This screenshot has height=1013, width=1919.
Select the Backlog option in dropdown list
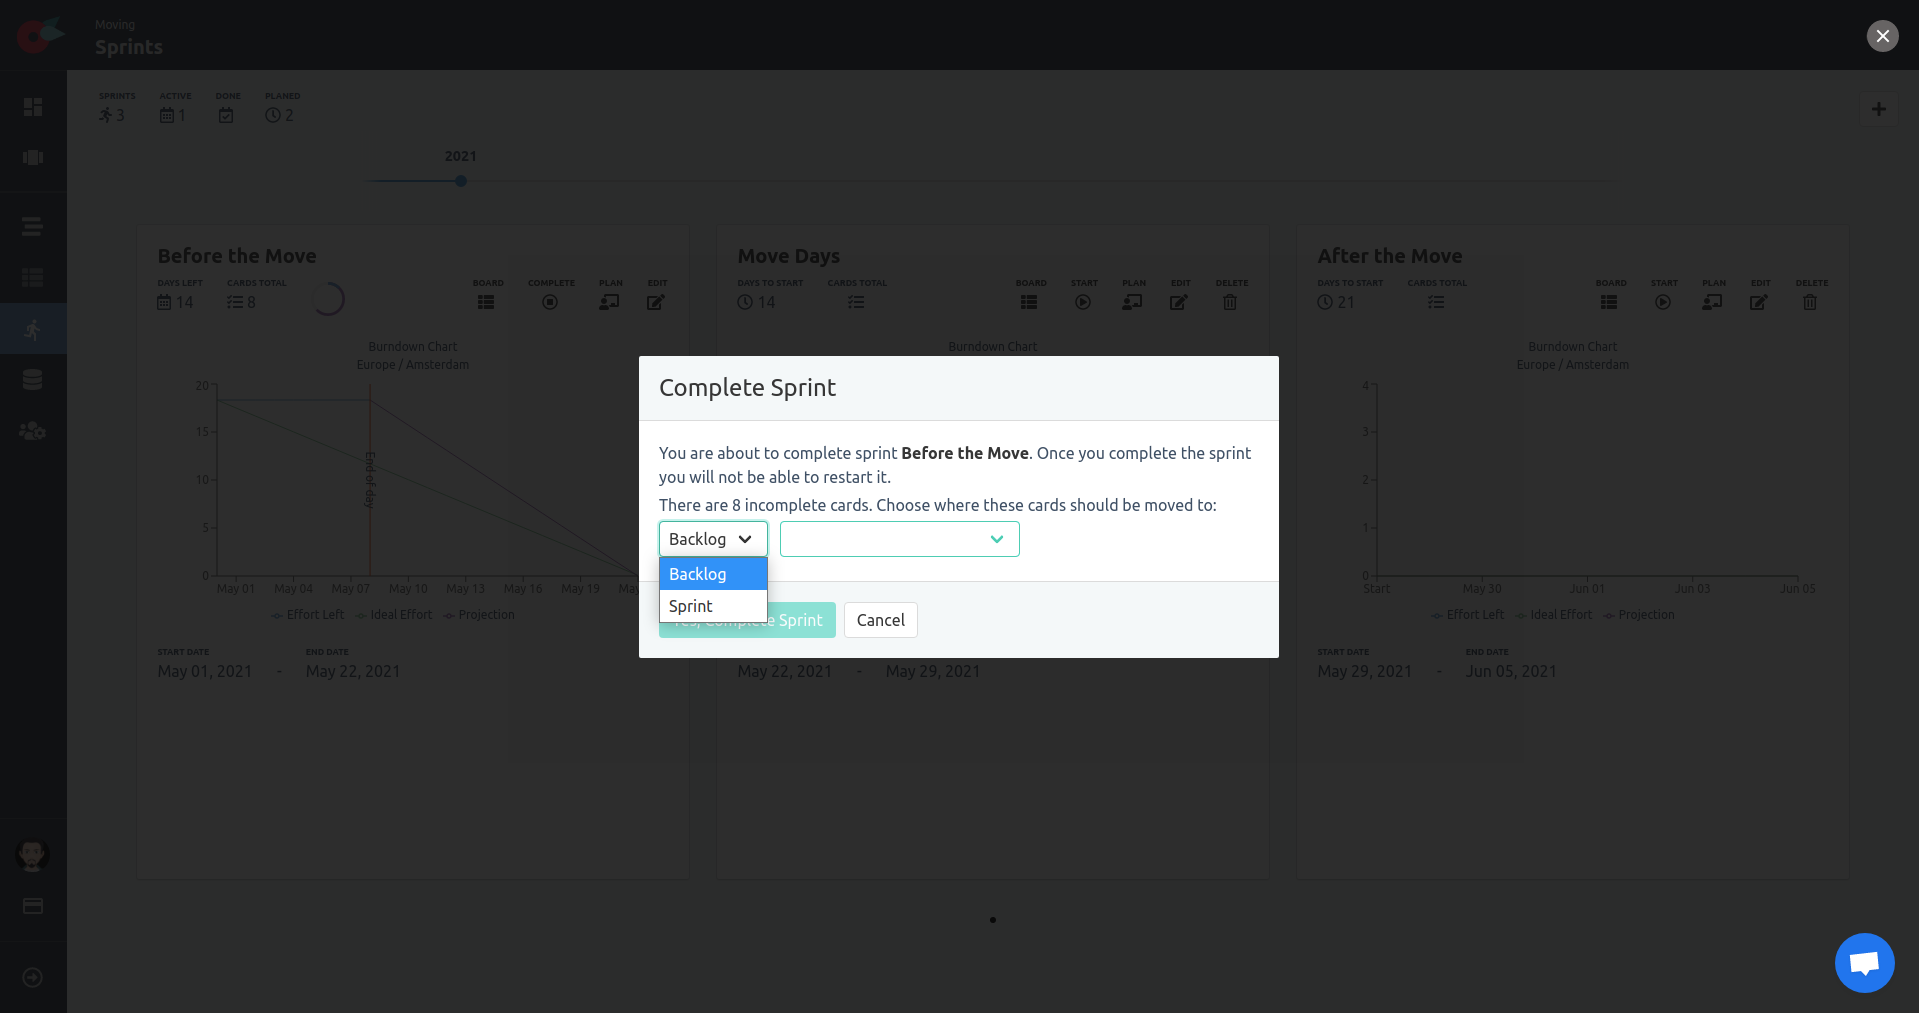point(713,574)
